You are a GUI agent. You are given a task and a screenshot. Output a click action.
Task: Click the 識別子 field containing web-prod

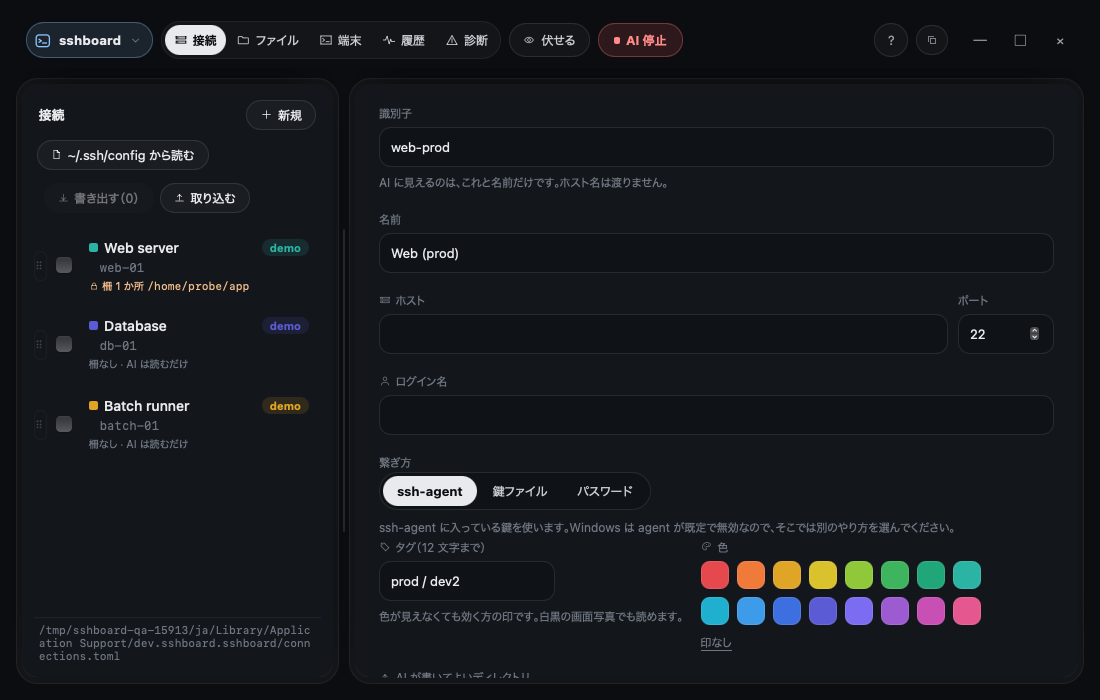point(716,147)
